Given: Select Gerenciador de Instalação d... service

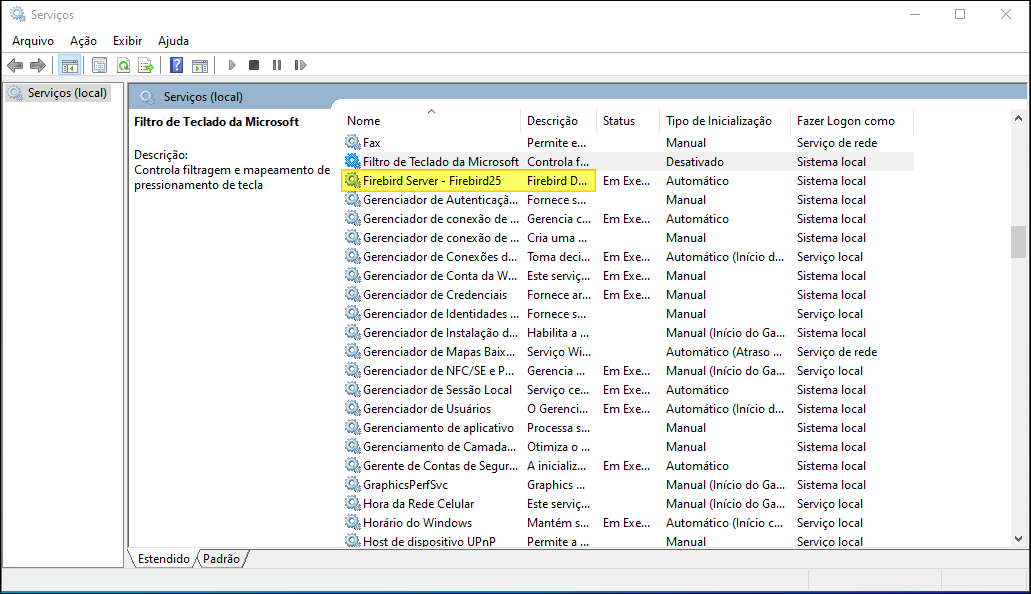Looking at the screenshot, I should [x=628, y=333].
